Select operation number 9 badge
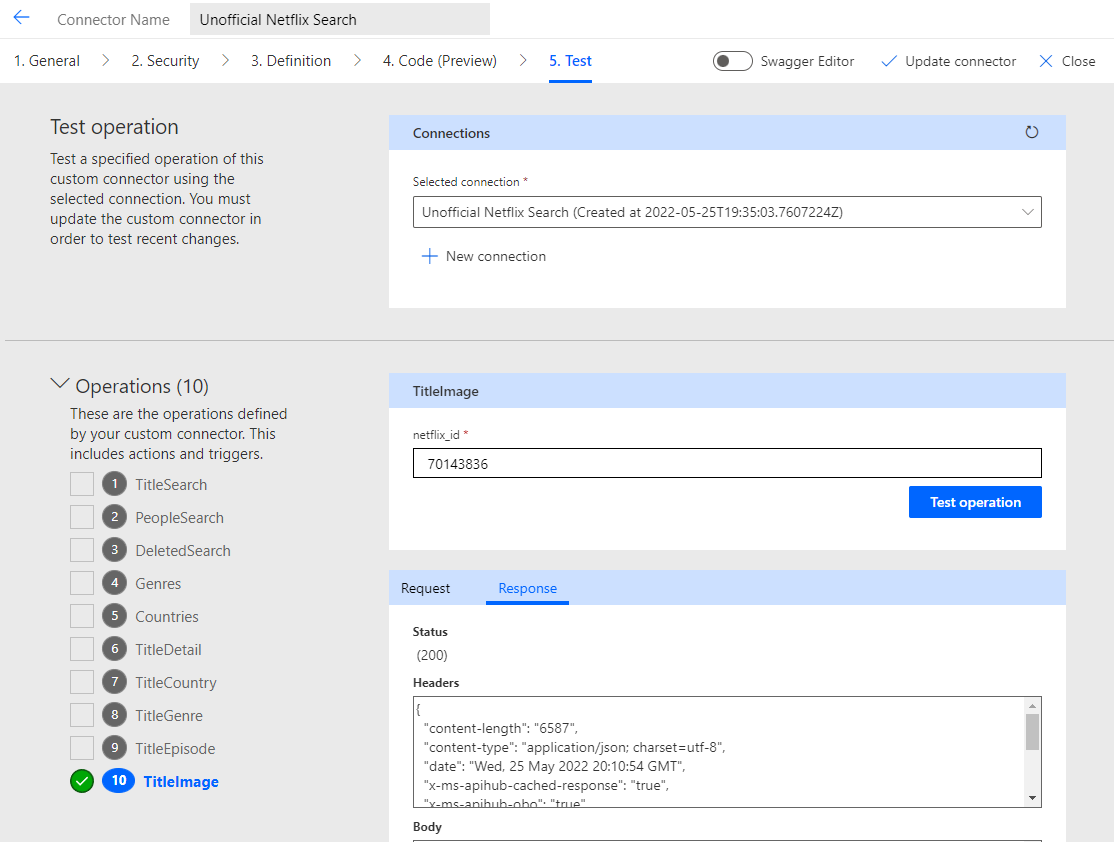Viewport: 1114px width, 842px height. (x=114, y=748)
